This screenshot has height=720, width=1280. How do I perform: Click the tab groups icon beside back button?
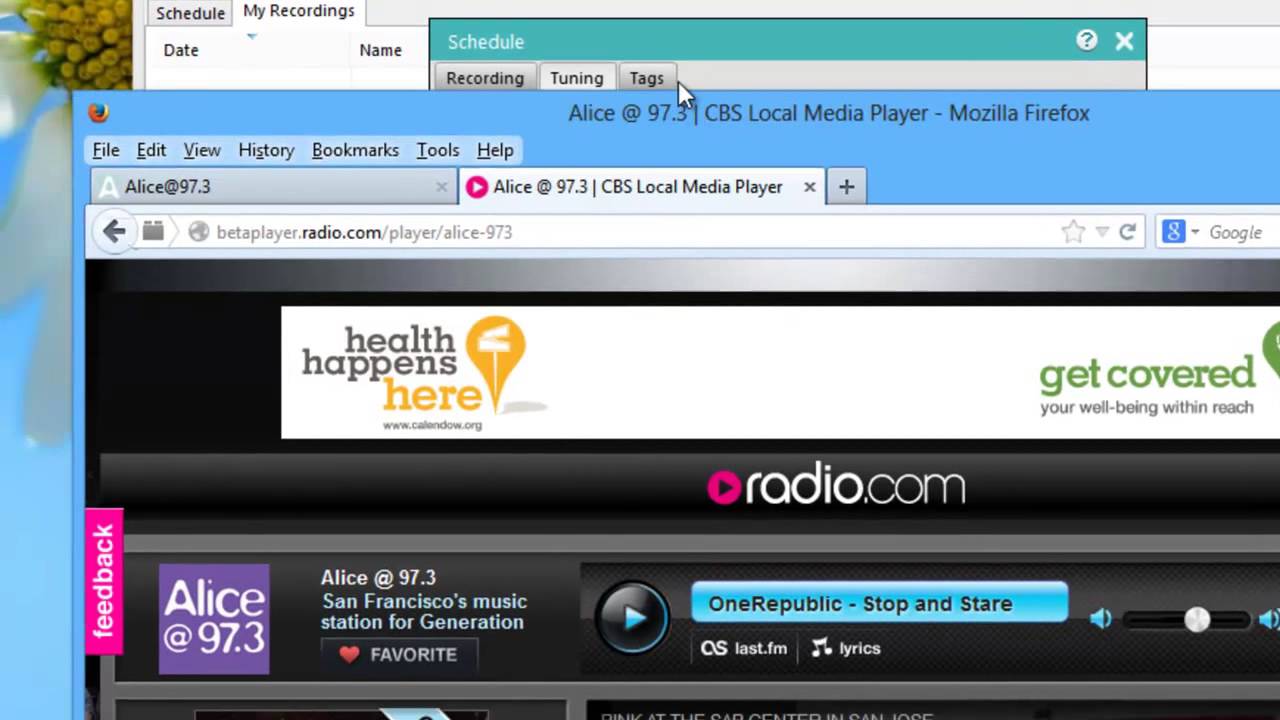(152, 232)
